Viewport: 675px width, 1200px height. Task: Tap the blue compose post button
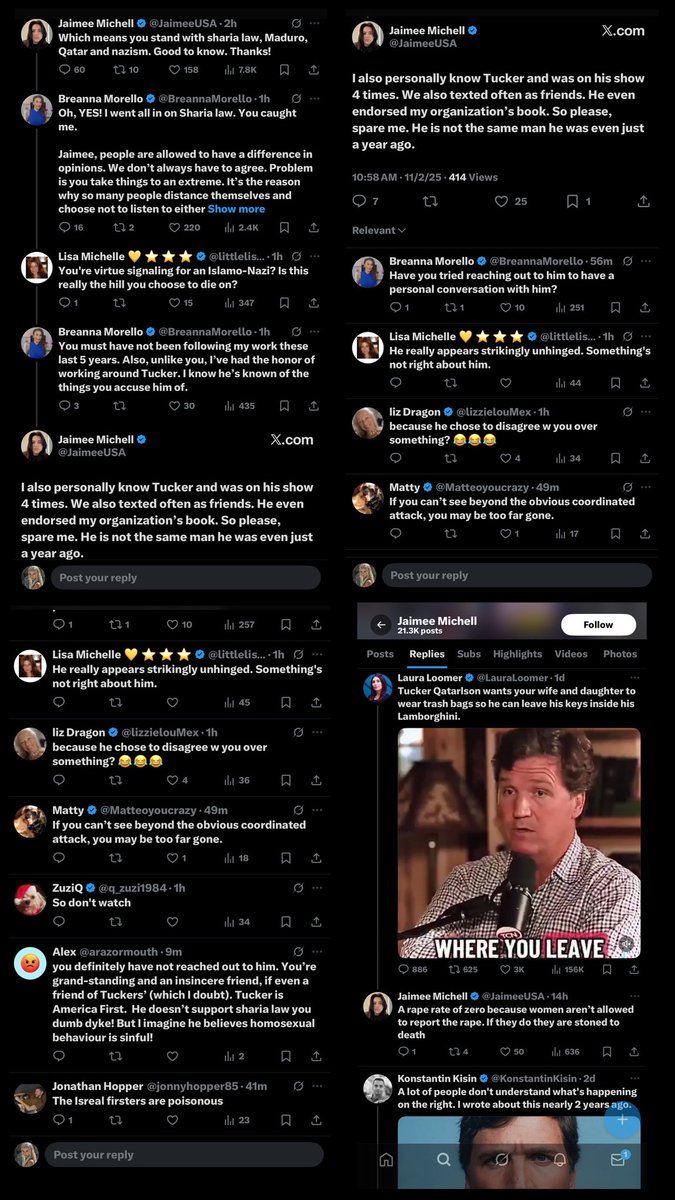[622, 1121]
